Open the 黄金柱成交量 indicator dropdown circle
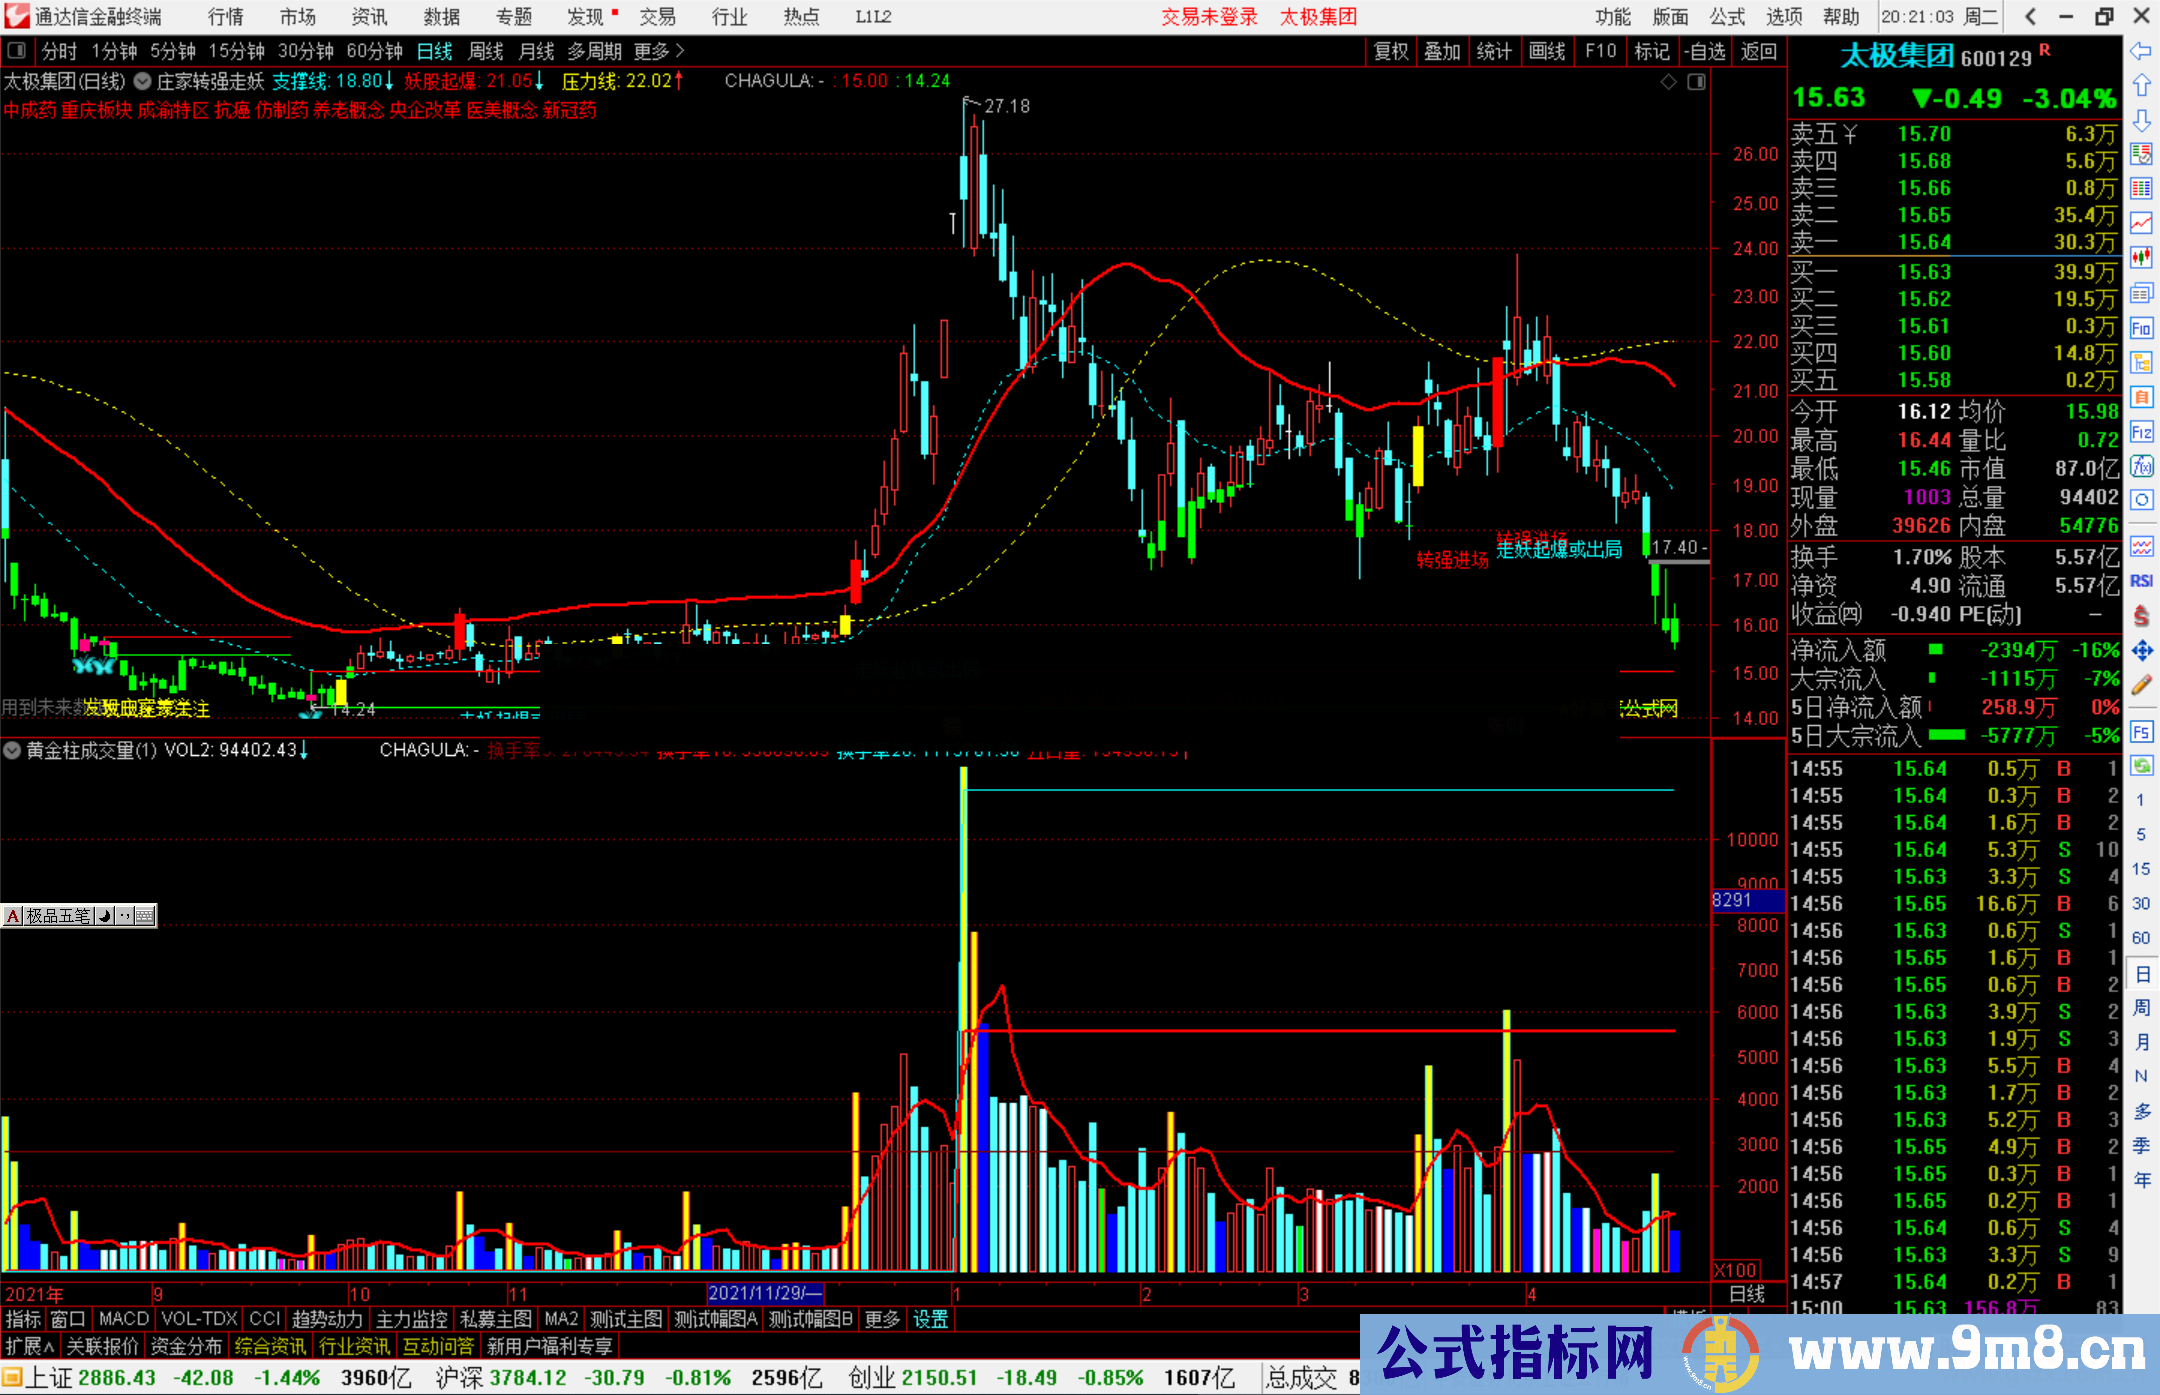Image resolution: width=2160 pixels, height=1395 pixels. coord(12,750)
